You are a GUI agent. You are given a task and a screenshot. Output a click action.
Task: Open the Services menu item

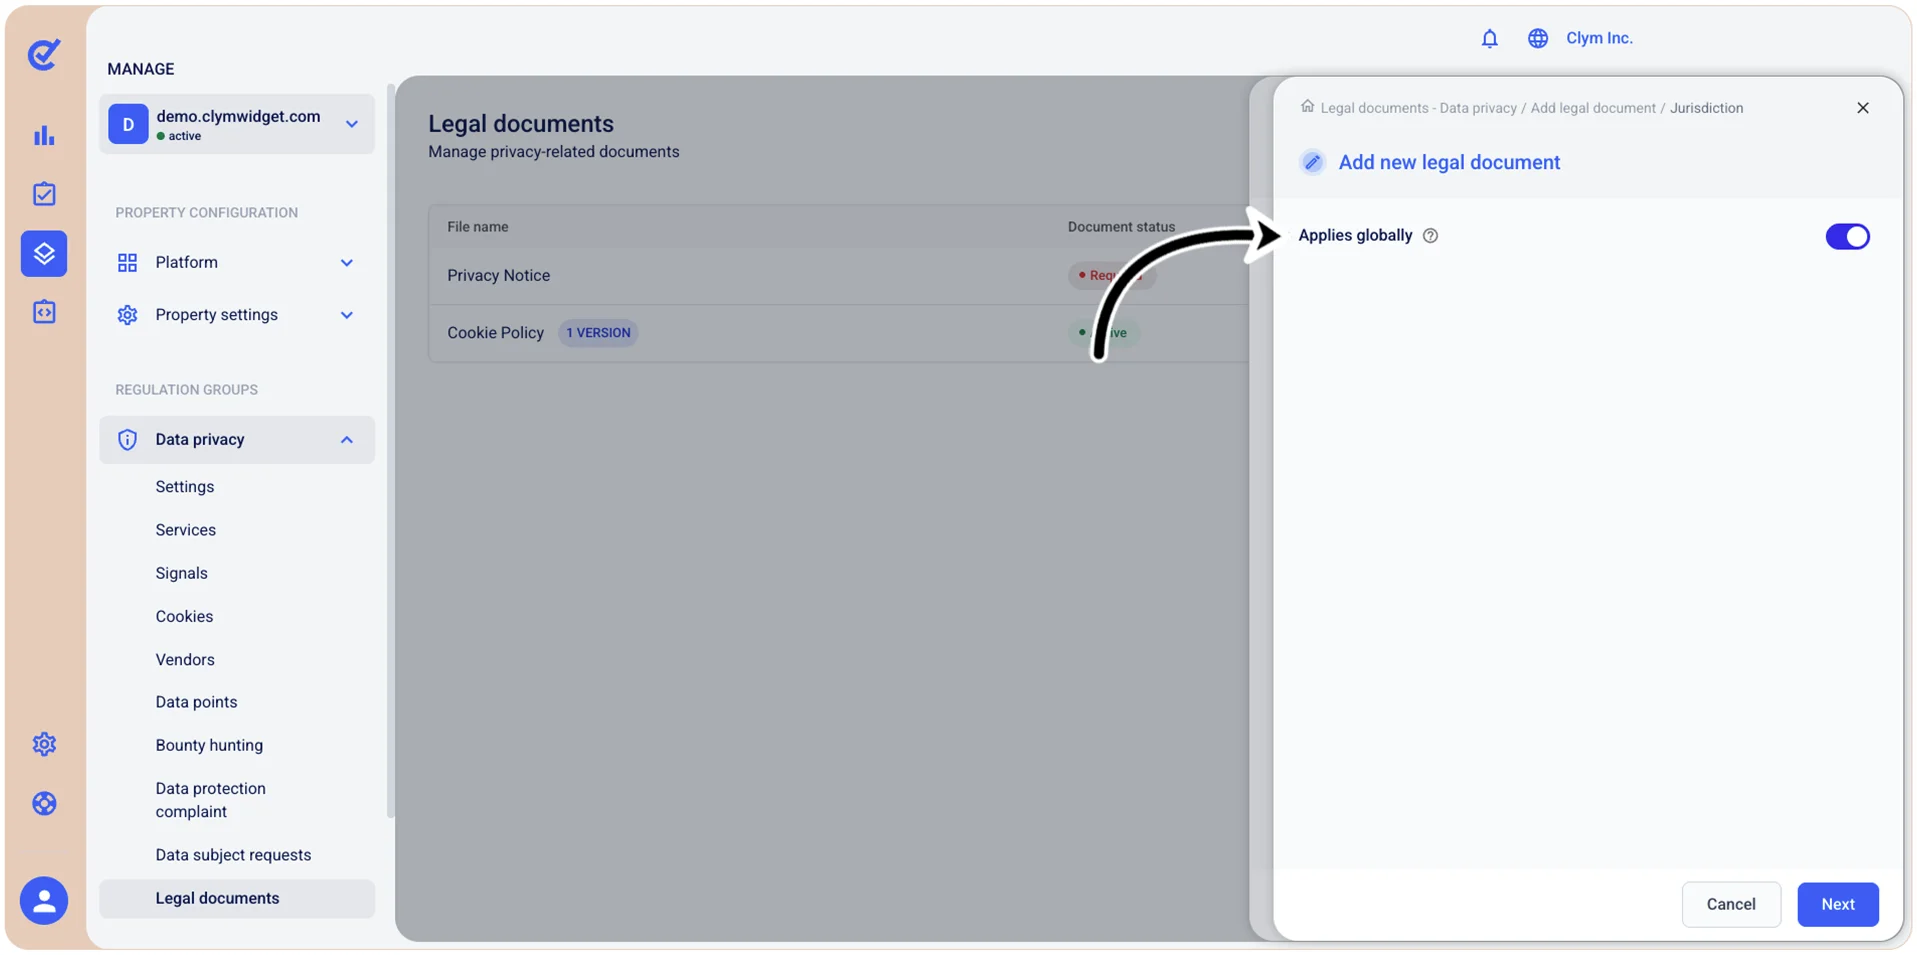(x=186, y=530)
